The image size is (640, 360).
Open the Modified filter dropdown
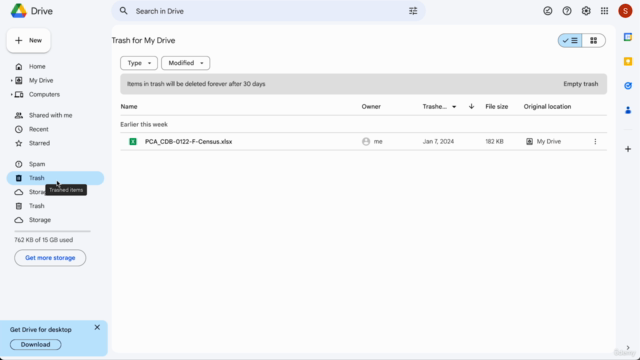pyautogui.click(x=185, y=63)
